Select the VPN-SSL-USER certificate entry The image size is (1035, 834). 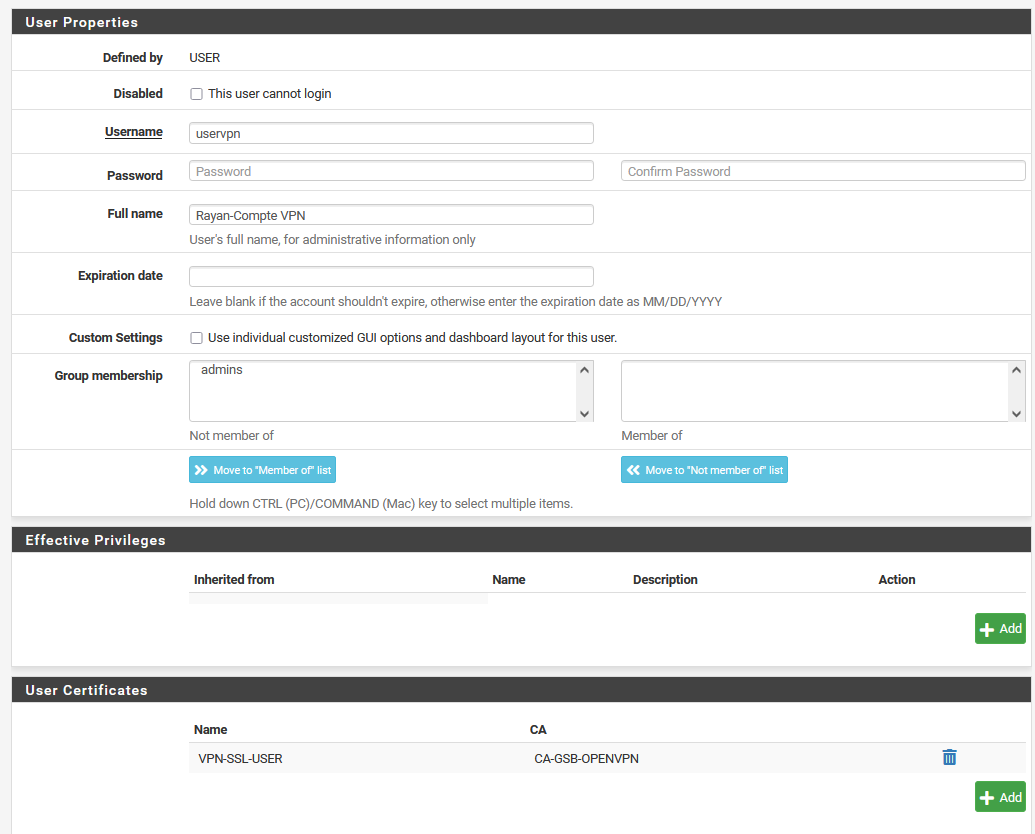240,758
